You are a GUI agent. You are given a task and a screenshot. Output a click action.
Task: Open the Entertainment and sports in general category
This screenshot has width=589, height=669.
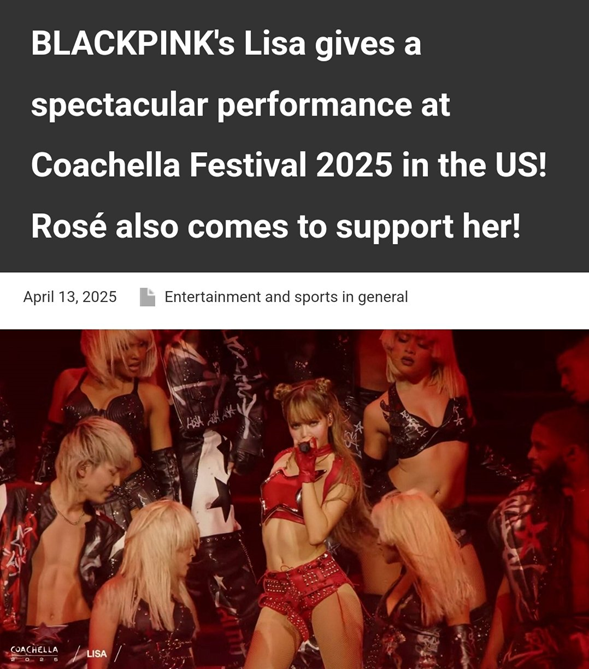(x=286, y=297)
